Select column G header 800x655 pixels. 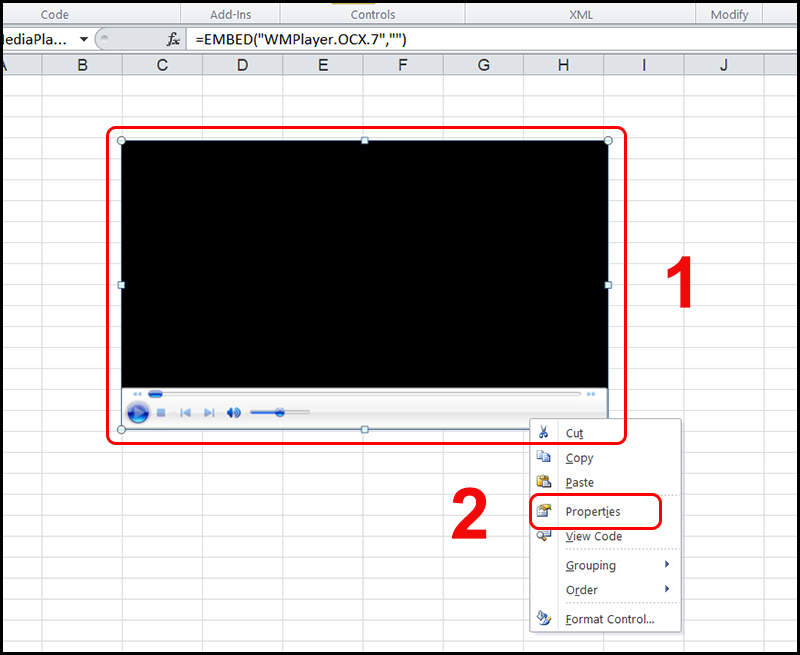point(483,65)
